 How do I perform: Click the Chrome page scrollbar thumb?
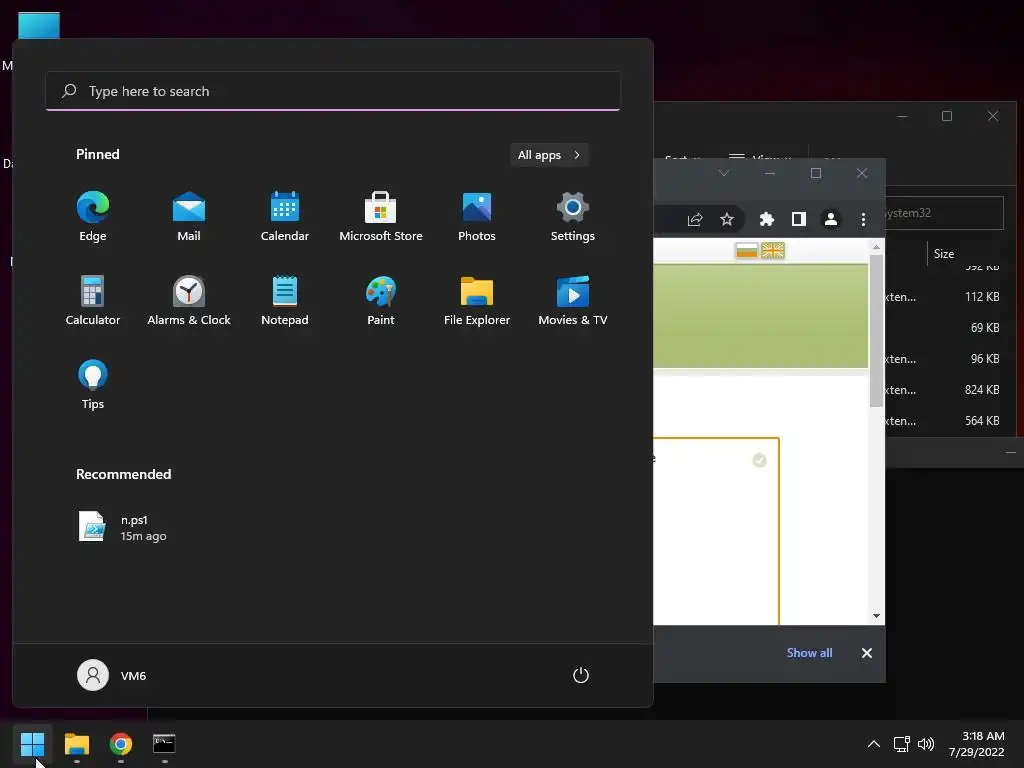(876, 330)
